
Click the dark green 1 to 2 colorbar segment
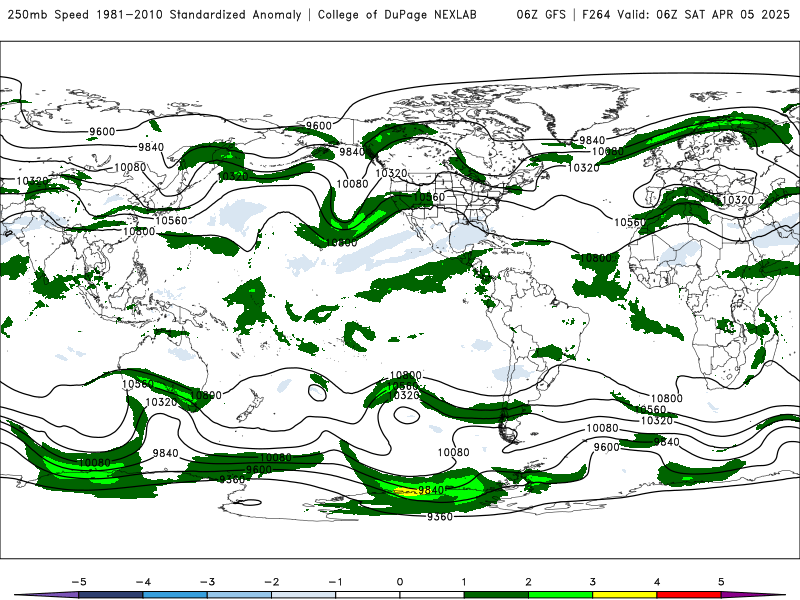coord(496,595)
